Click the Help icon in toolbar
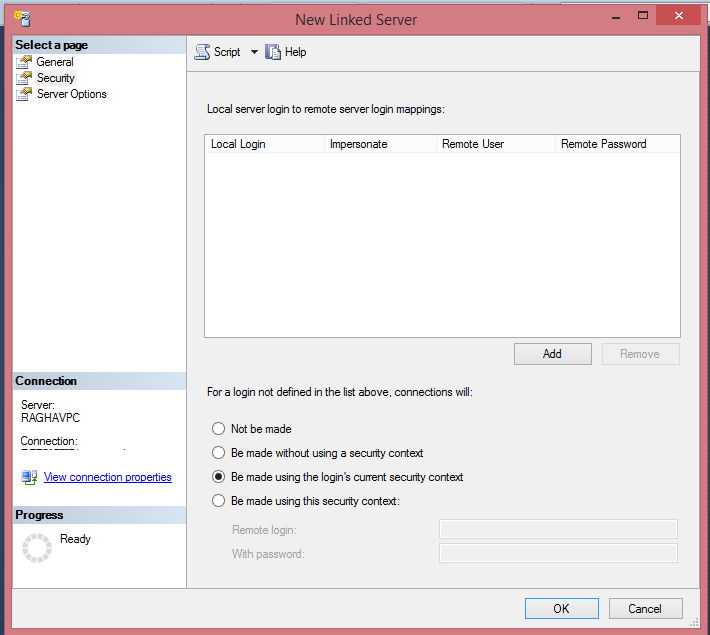Image resolution: width=710 pixels, height=635 pixels. (273, 52)
